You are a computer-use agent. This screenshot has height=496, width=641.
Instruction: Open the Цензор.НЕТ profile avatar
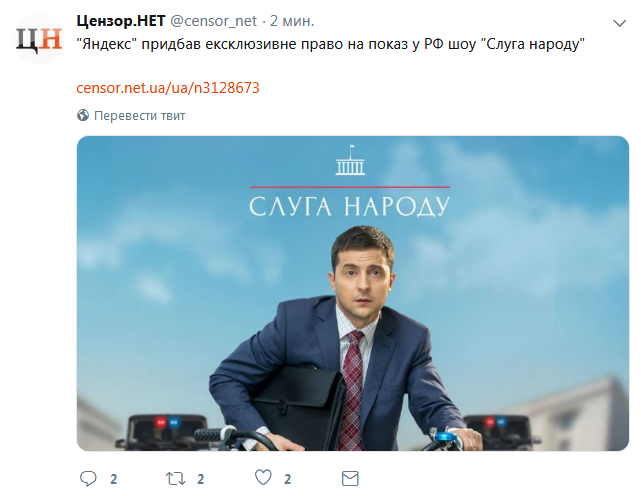pos(39,39)
